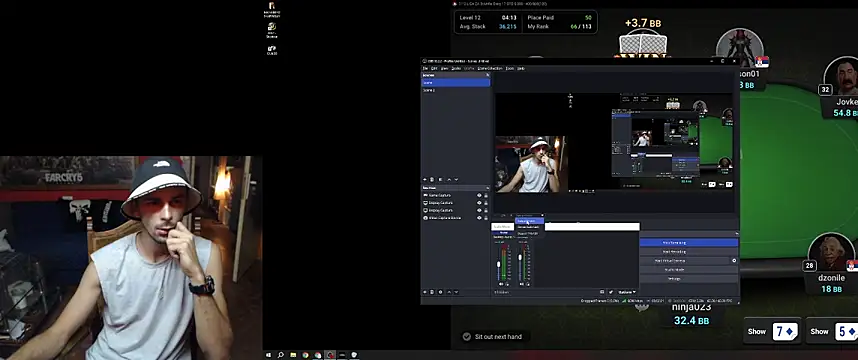
Task: Toggle visibility of Game Capture source
Action: pos(479,195)
